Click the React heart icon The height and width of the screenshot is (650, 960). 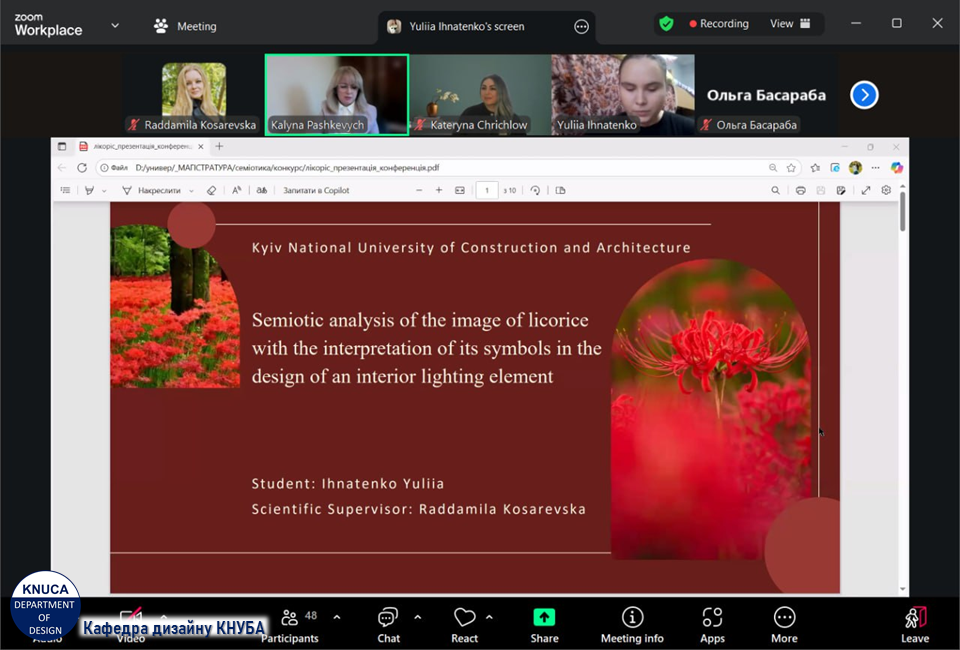click(x=464, y=618)
